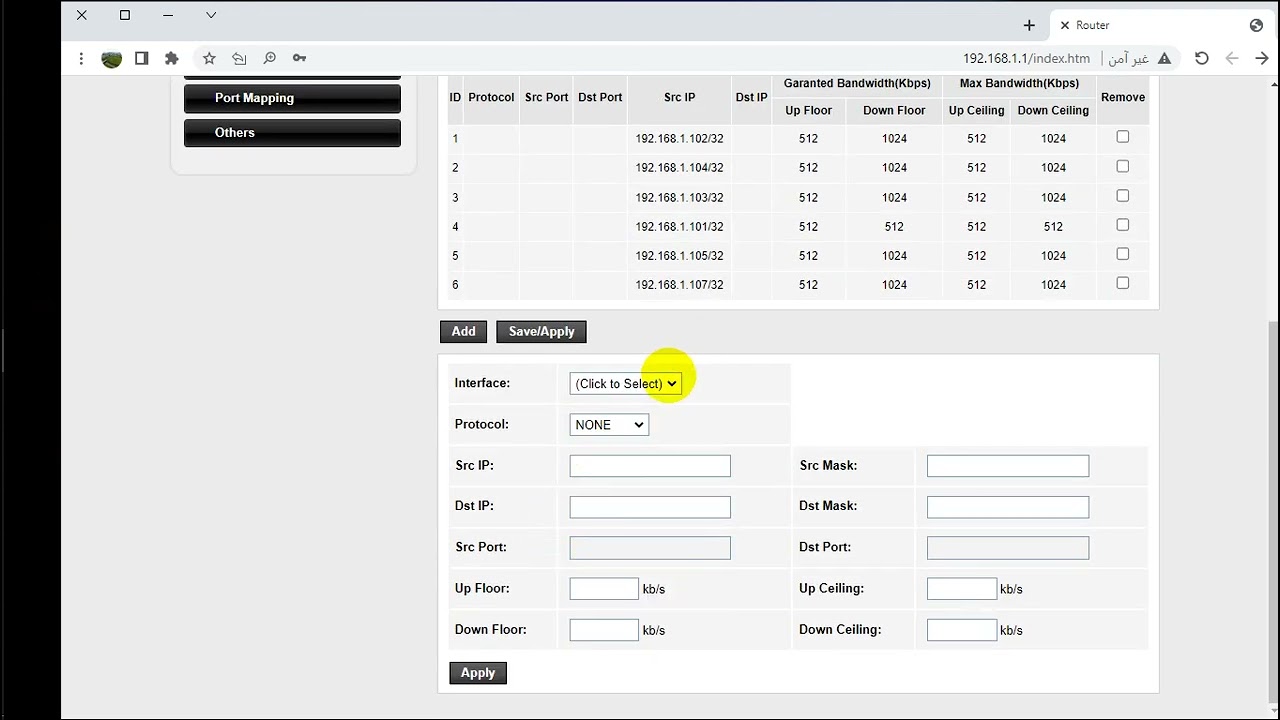Image resolution: width=1280 pixels, height=720 pixels.
Task: Click the 192.168.1.107/32 Src IP cell
Action: pos(679,285)
